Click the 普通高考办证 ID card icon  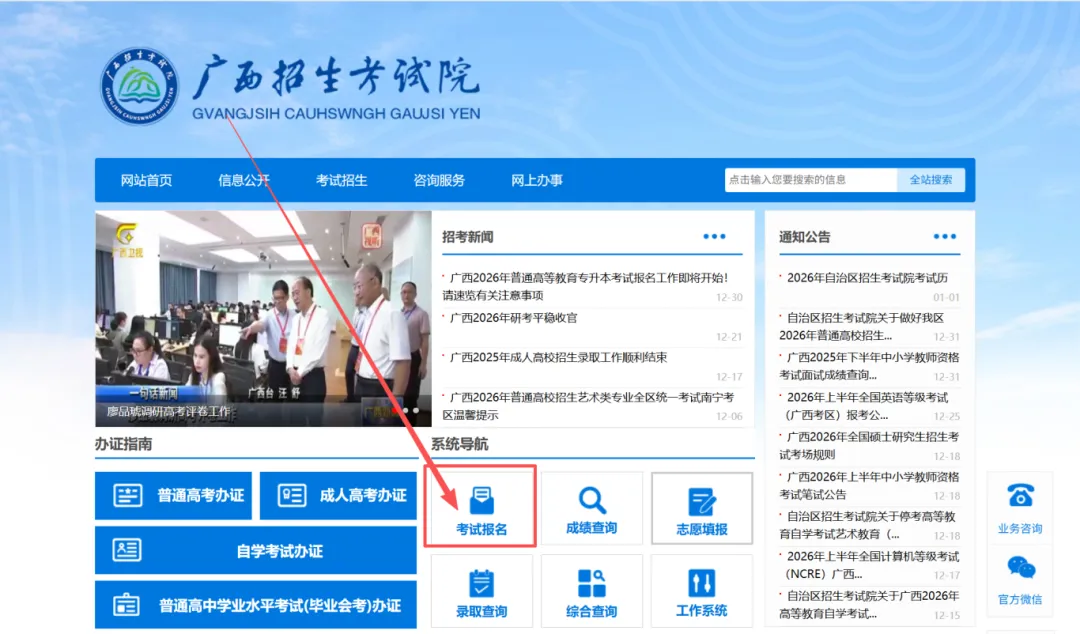(127, 495)
